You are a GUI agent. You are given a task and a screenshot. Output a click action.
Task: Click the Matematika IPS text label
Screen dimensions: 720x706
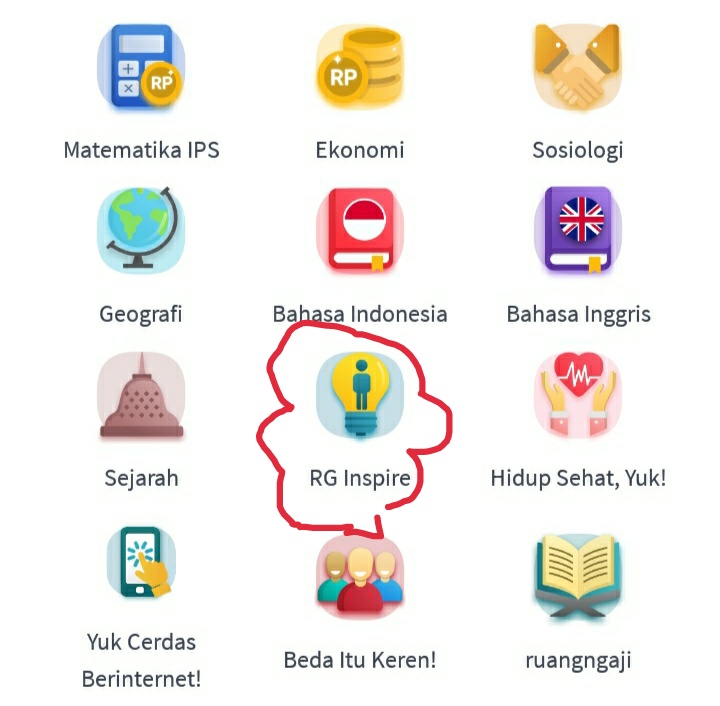141,150
